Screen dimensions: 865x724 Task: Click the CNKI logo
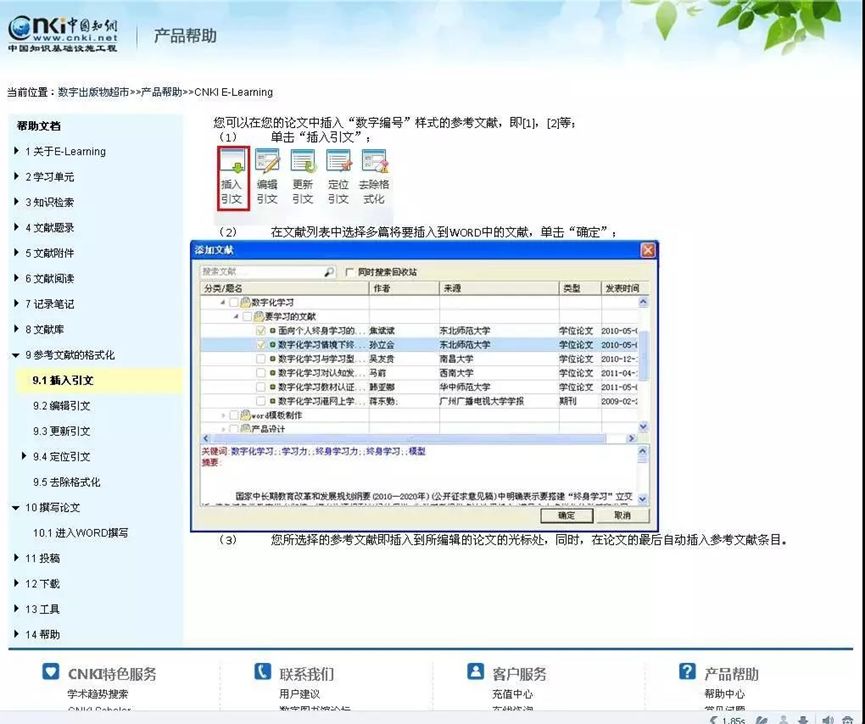click(x=62, y=33)
